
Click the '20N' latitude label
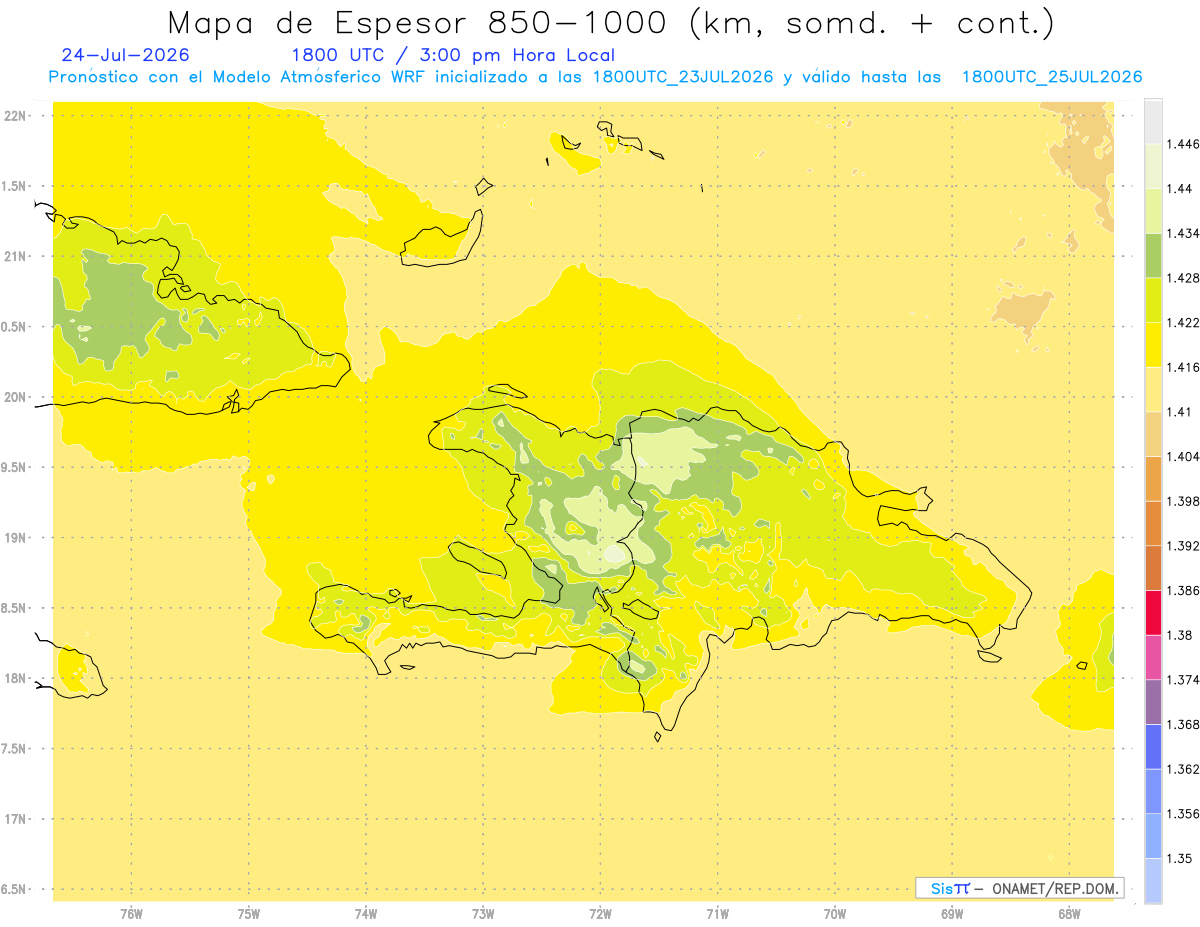17,397
